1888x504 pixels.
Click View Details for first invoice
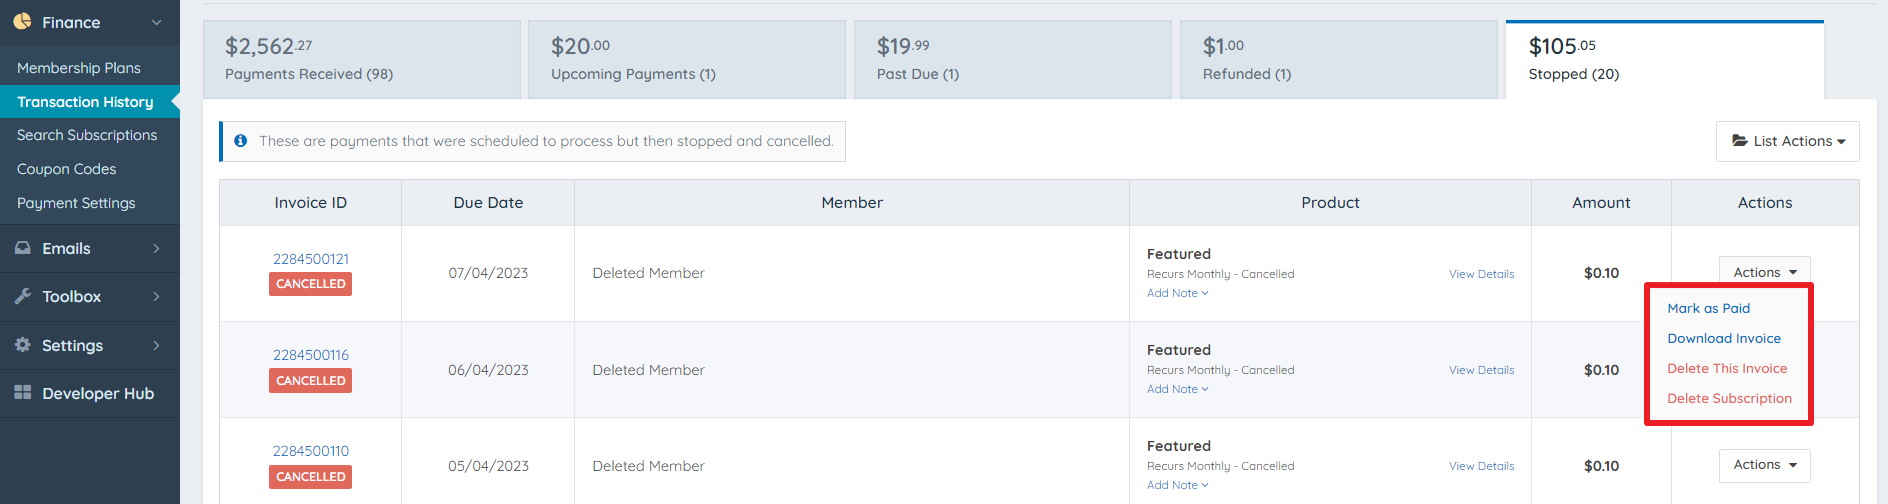pos(1481,274)
